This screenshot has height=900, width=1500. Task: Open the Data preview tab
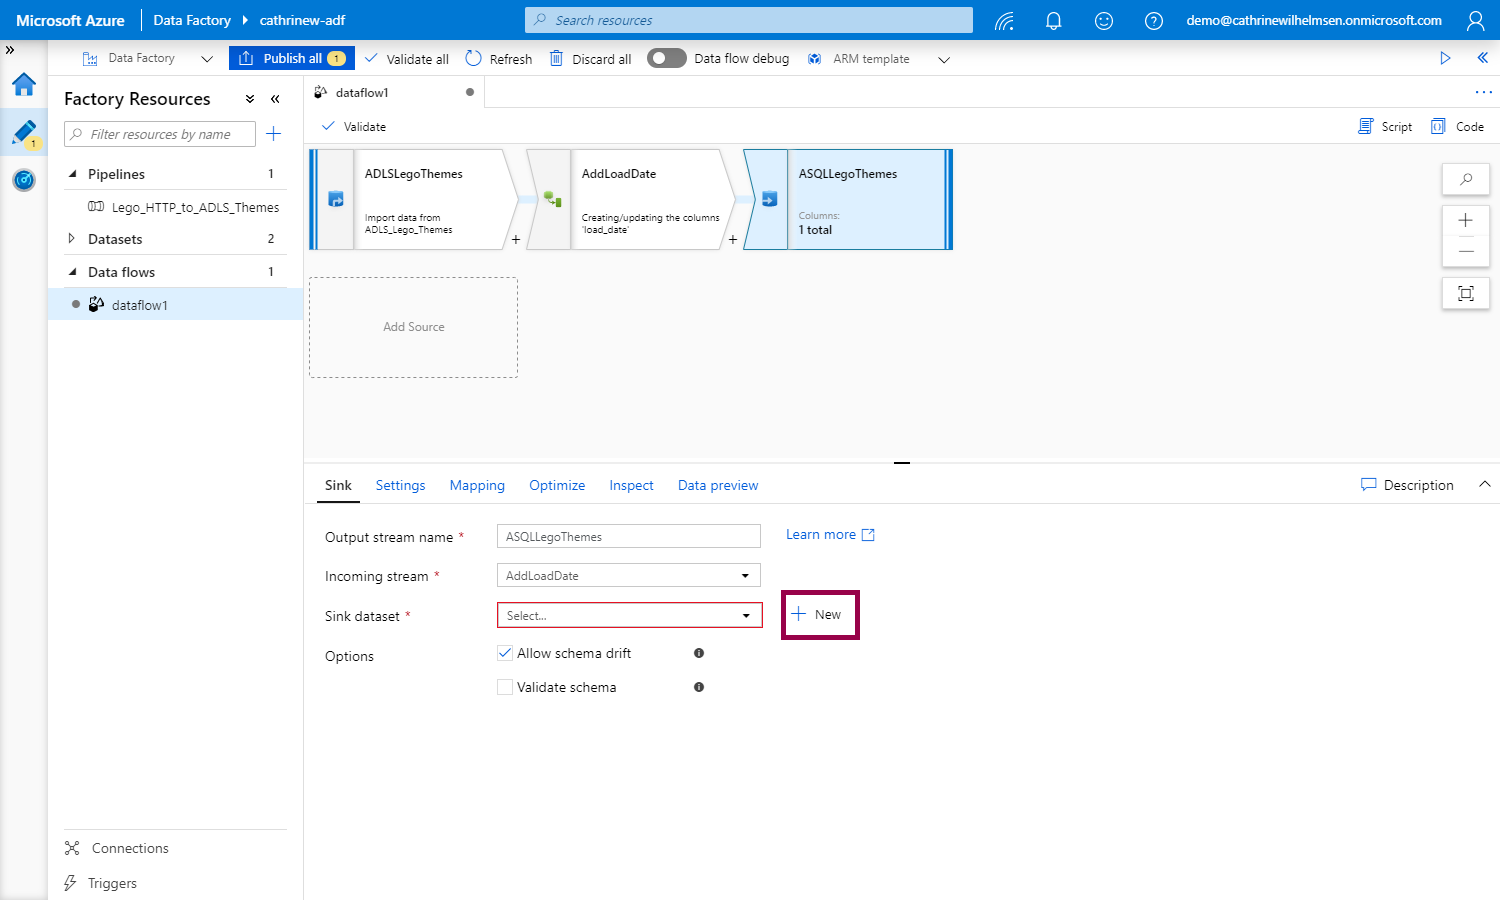(717, 485)
